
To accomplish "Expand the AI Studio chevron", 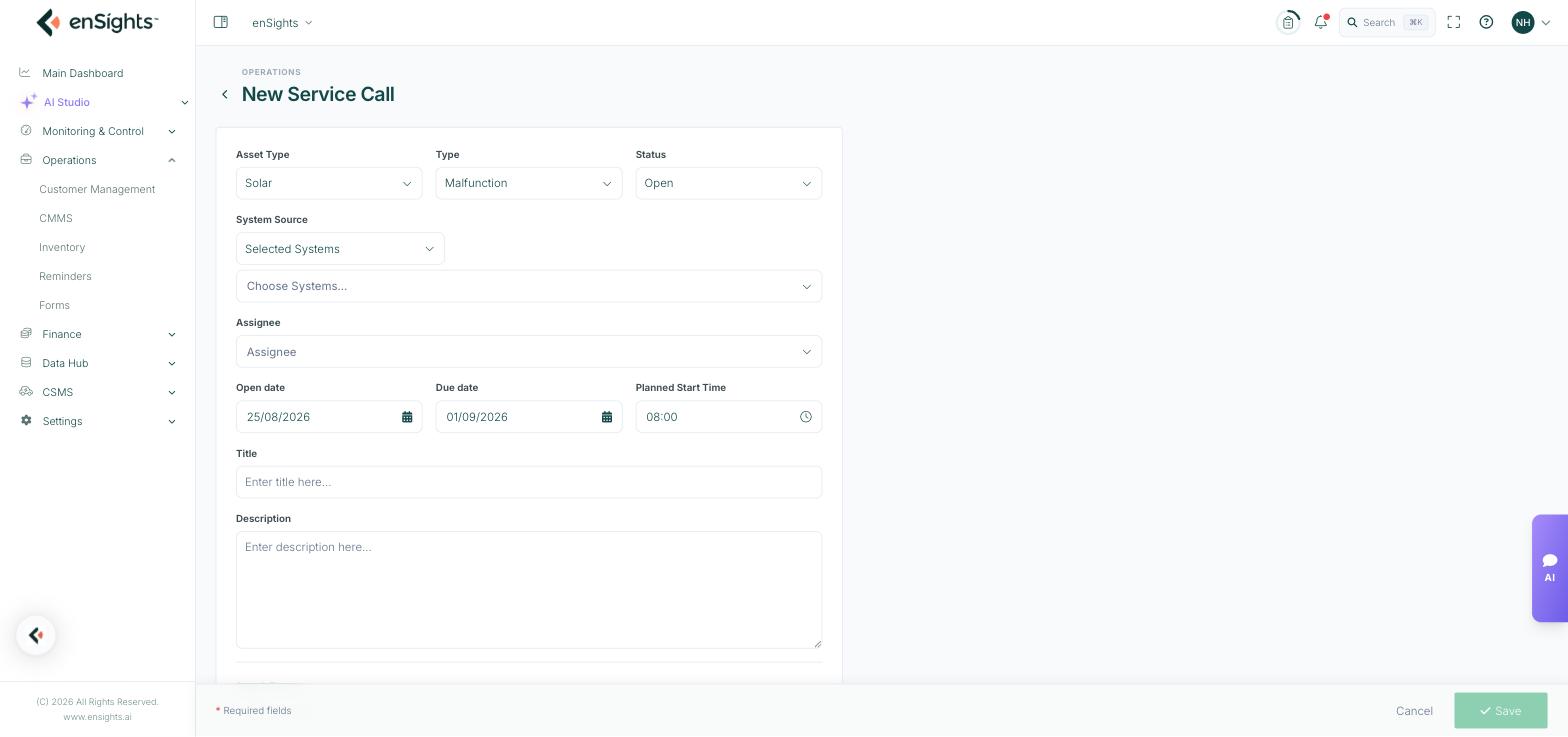I will (x=184, y=102).
